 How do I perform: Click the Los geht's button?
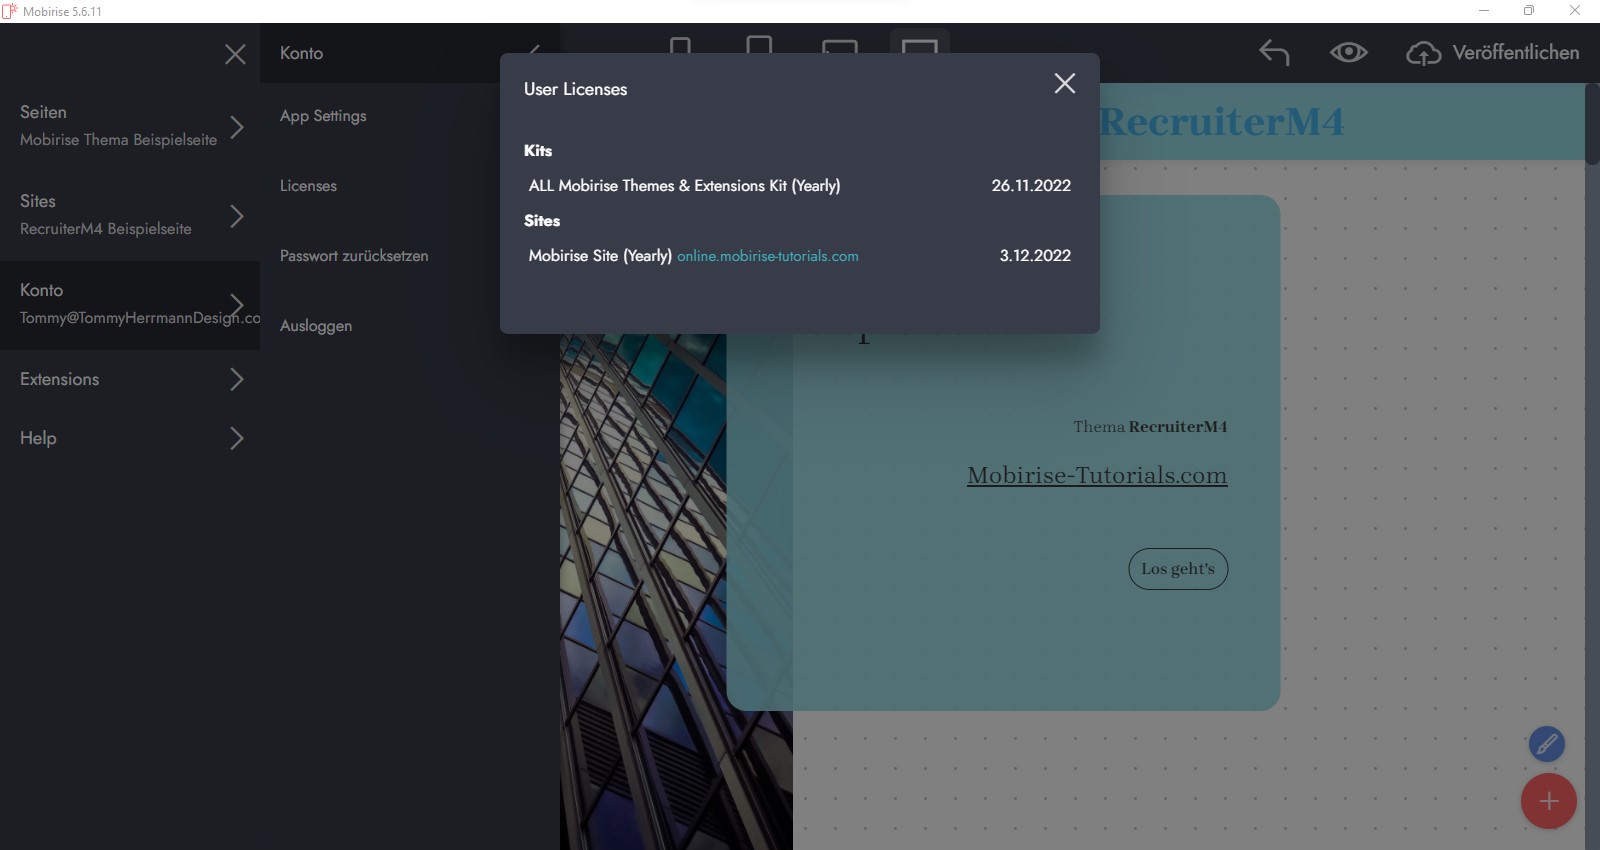point(1178,569)
